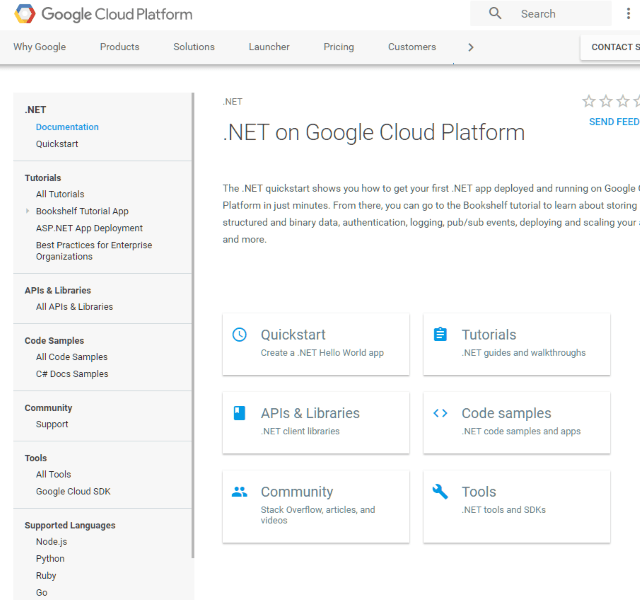Open All Tutorials in sidebar
The height and width of the screenshot is (600, 640).
point(60,194)
